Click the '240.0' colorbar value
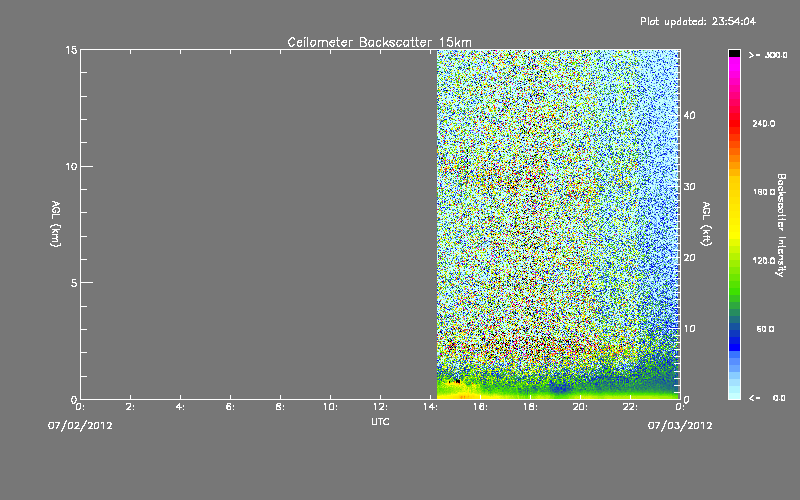This screenshot has height=500, width=800. pos(764,123)
